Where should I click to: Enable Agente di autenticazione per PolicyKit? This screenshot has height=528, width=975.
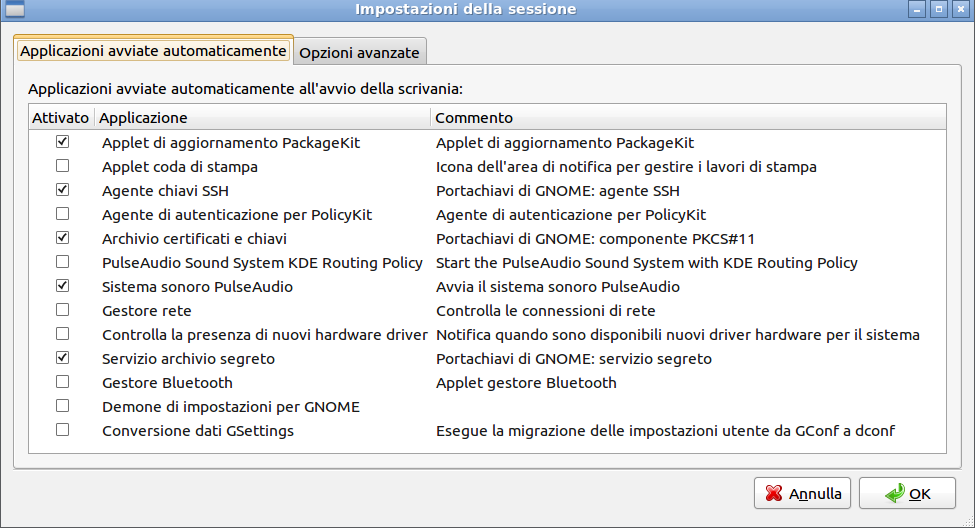click(63, 214)
